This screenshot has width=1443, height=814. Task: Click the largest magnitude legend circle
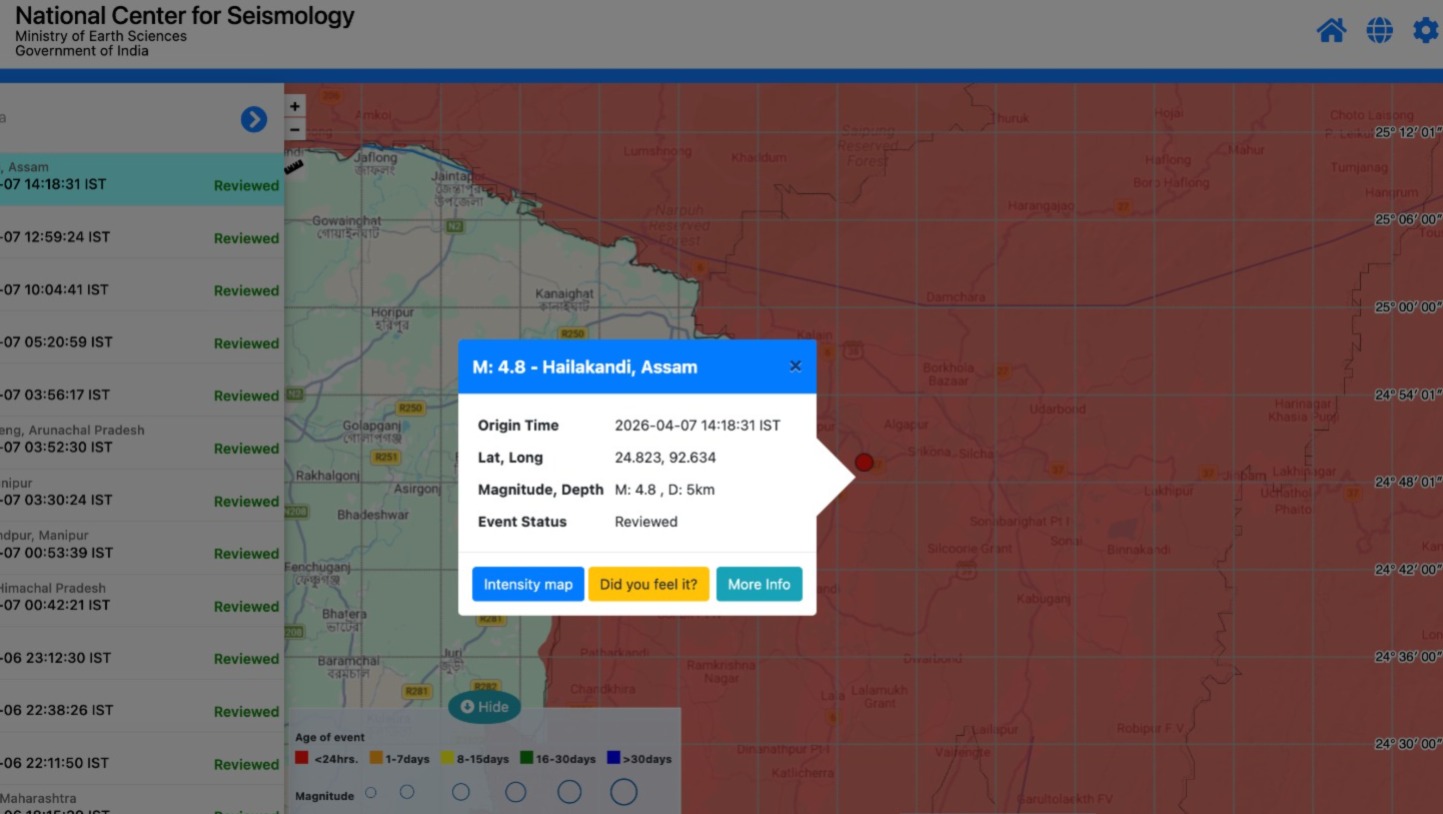[623, 792]
